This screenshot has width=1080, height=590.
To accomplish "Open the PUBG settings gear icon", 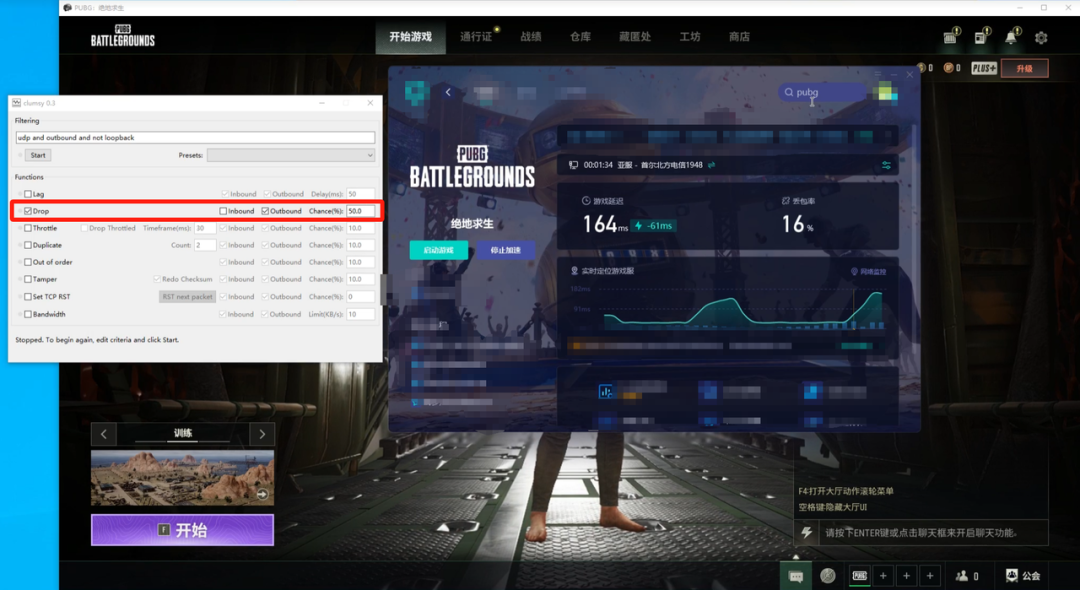I will coord(1041,38).
